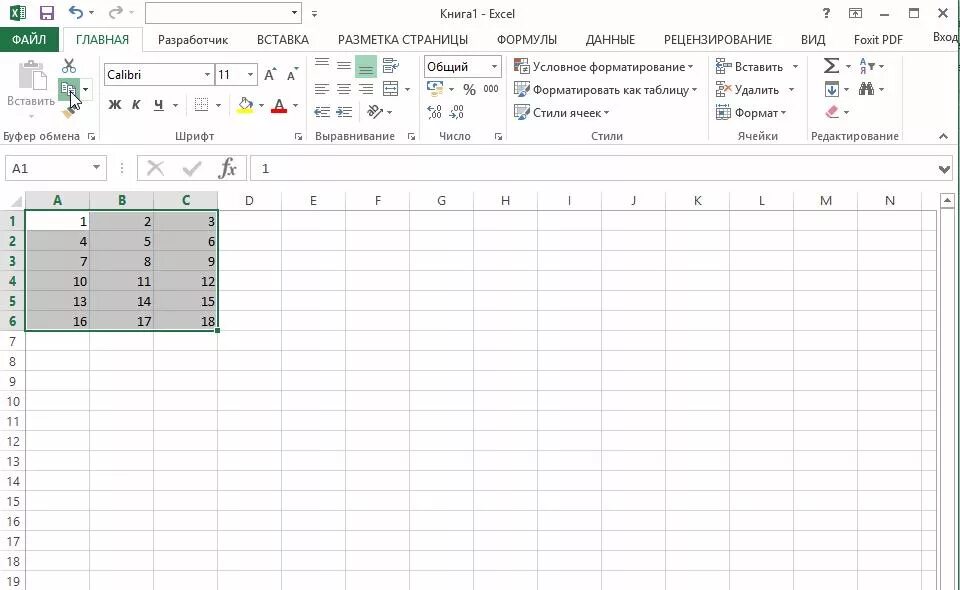
Task: Click the Undo arrow icon
Action: [76, 12]
